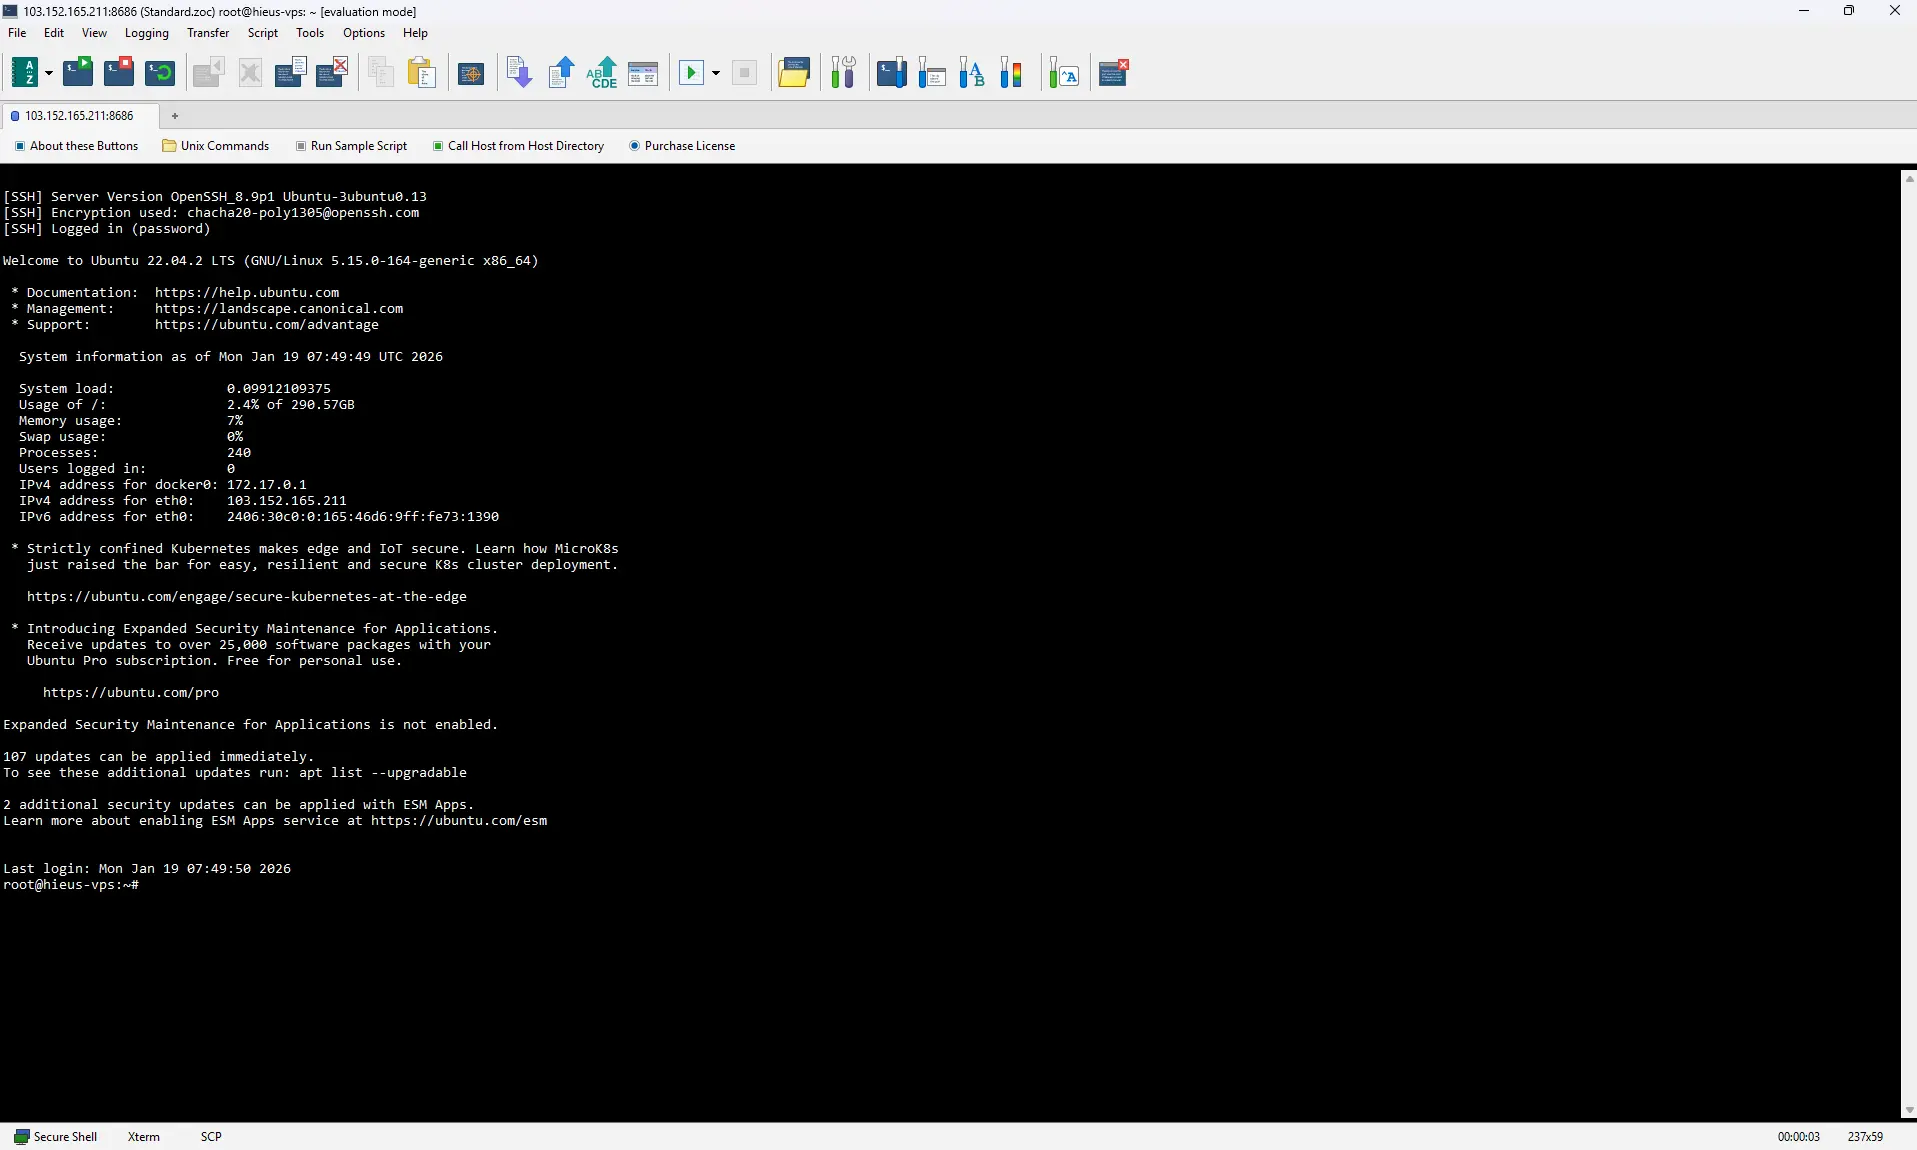Viewport: 1917px width, 1150px height.
Task: Open the Transfer menu
Action: [x=208, y=33]
